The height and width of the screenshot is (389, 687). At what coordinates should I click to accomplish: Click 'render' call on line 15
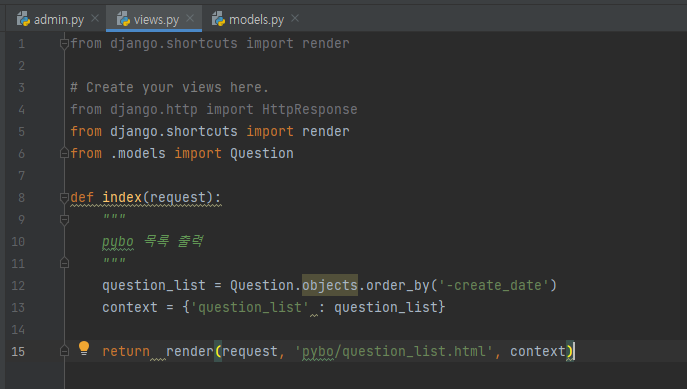click(x=189, y=351)
